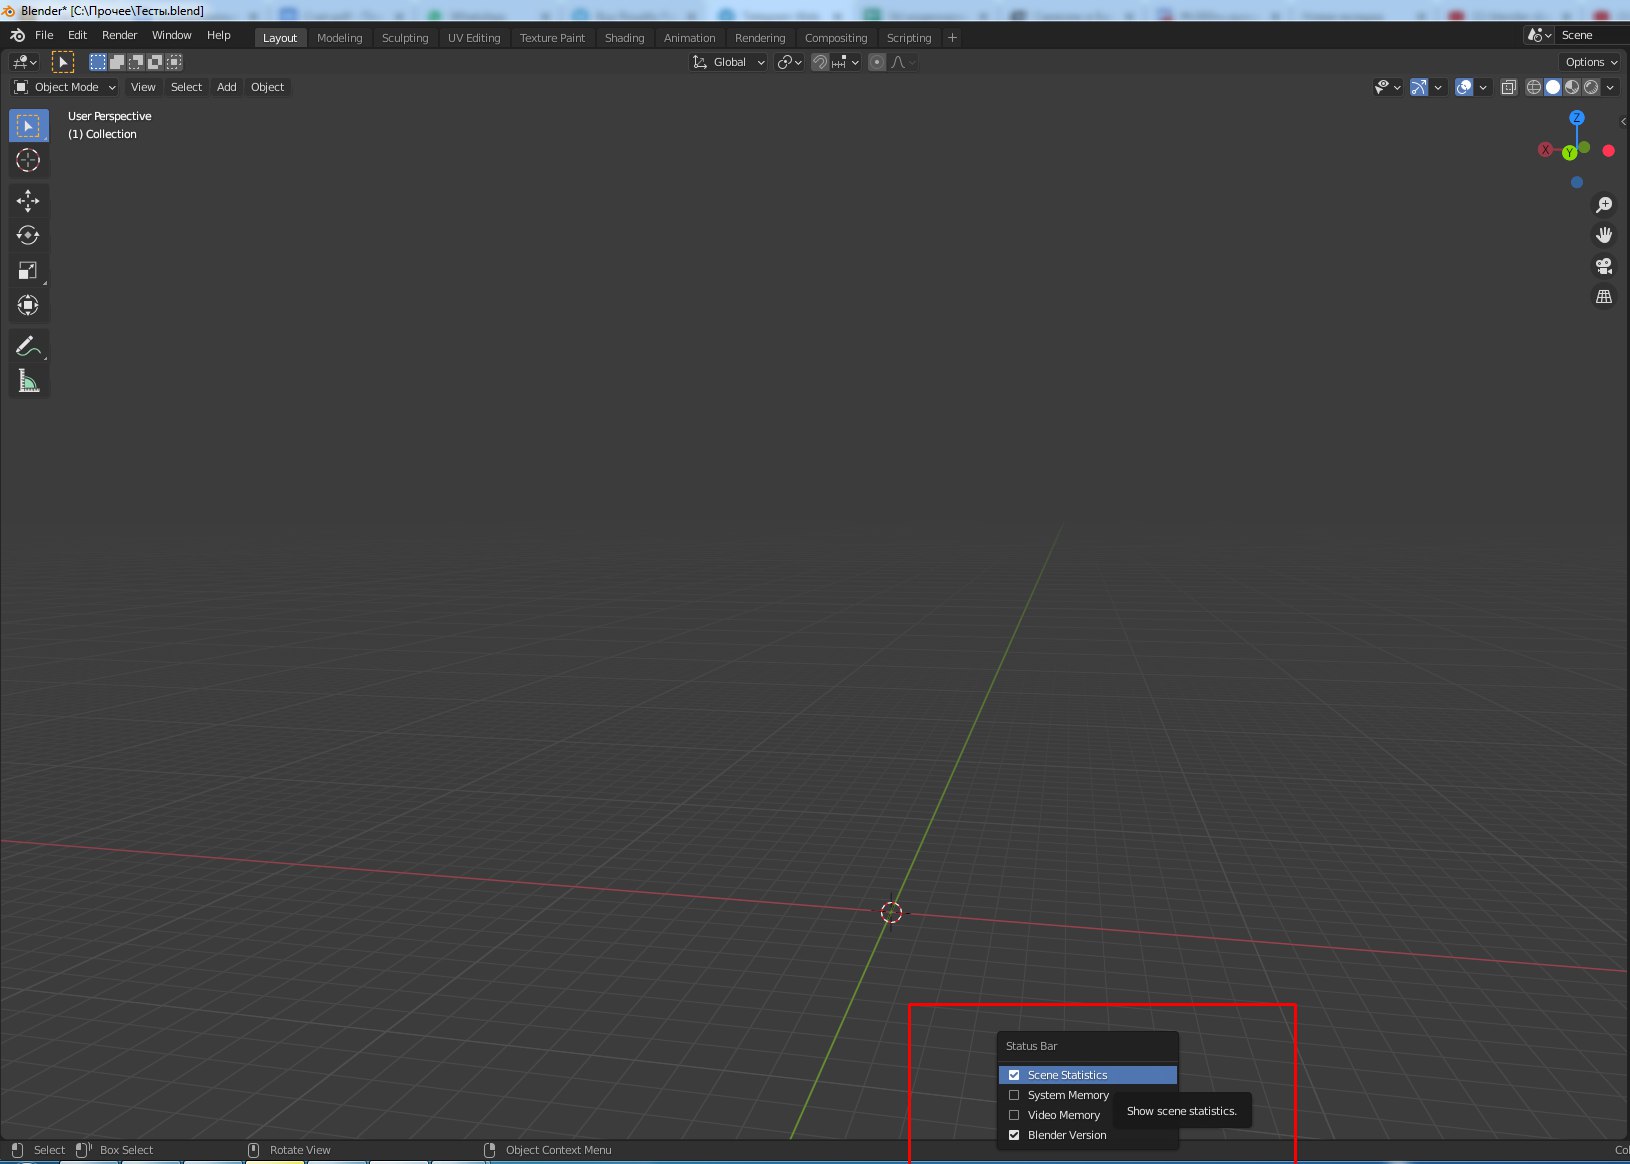Switch to material preview shading

coord(1572,87)
